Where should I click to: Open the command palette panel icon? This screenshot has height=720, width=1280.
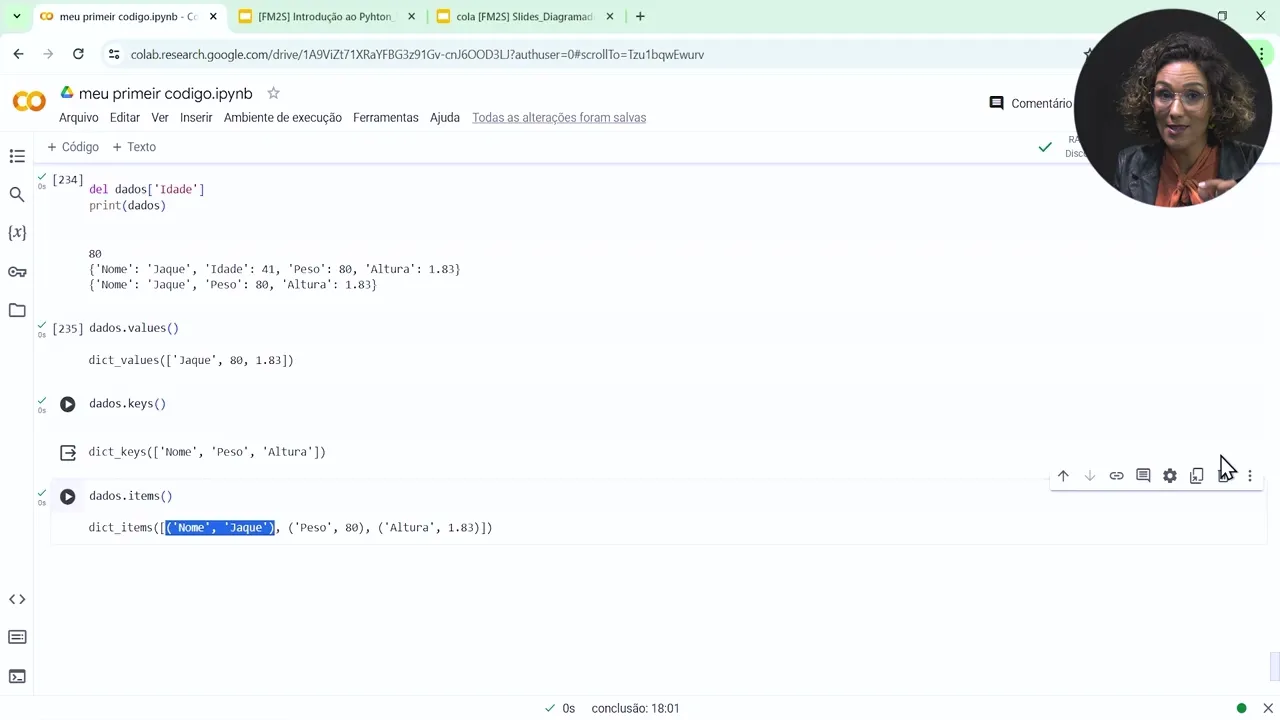click(17, 638)
